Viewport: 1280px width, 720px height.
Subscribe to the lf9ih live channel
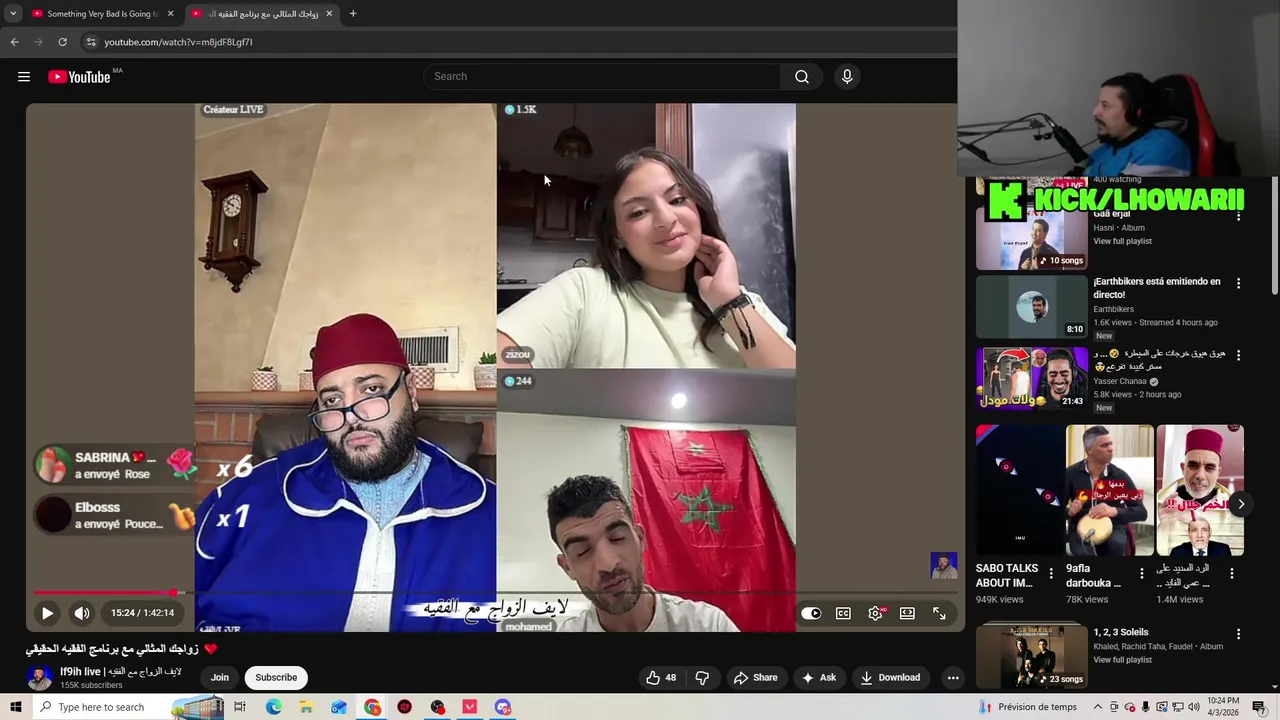pyautogui.click(x=276, y=677)
